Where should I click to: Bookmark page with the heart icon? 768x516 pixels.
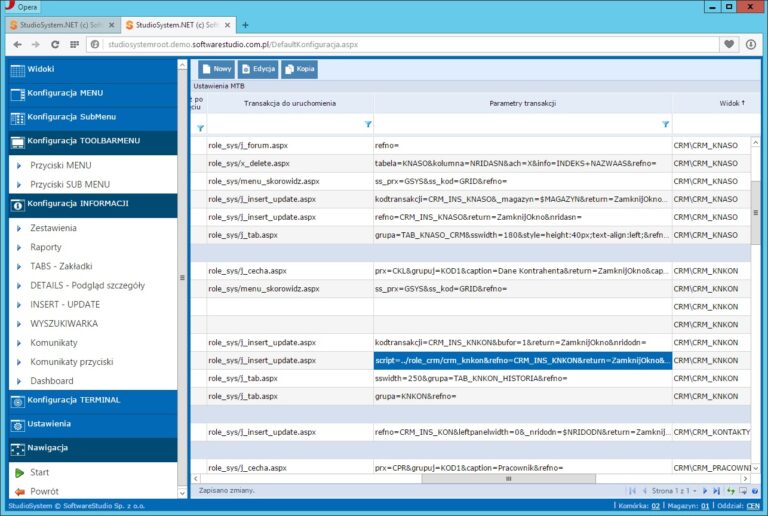point(729,44)
